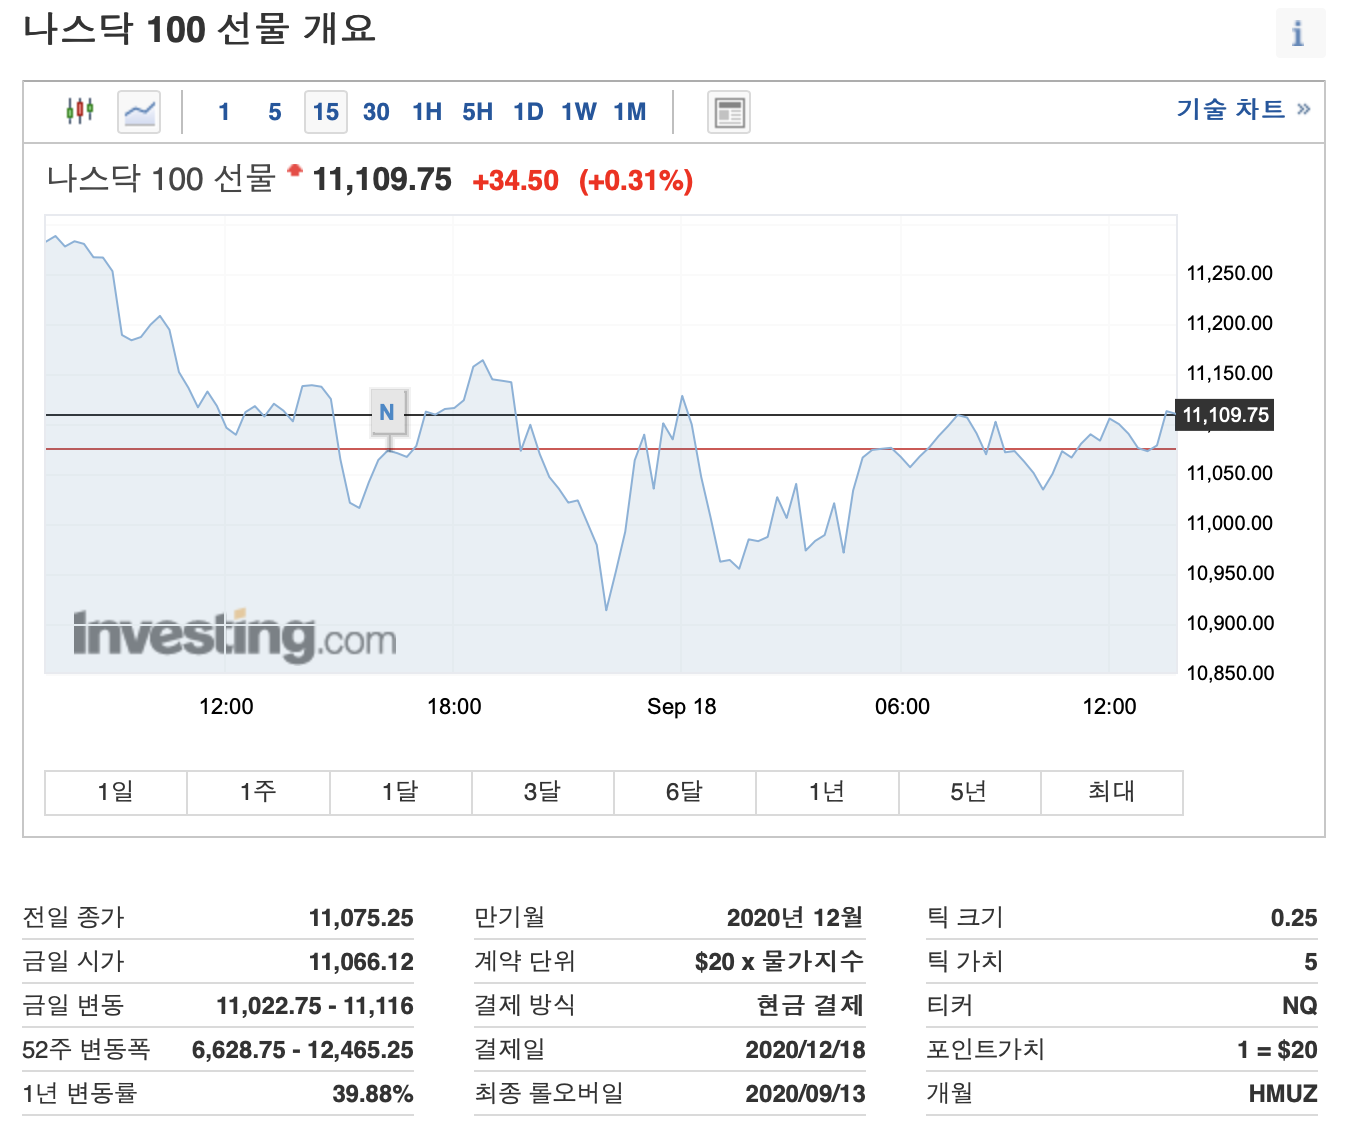
Task: Open the 기술 차트 link
Action: click(1243, 109)
